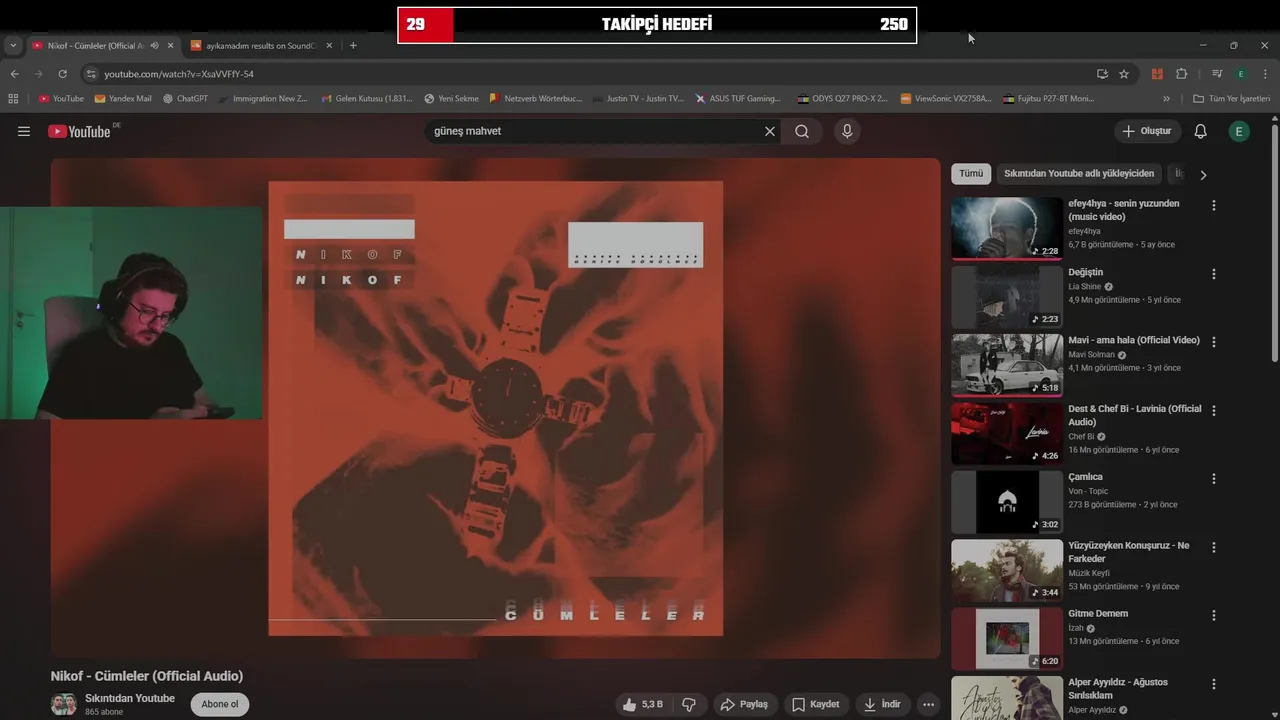Open Chrome new tab with plus
Screen dimensions: 1280x720
click(353, 46)
